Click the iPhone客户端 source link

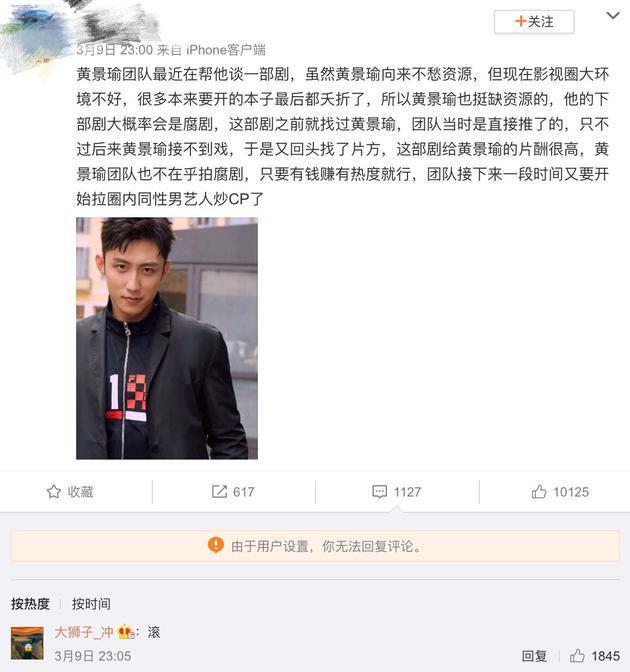point(226,50)
